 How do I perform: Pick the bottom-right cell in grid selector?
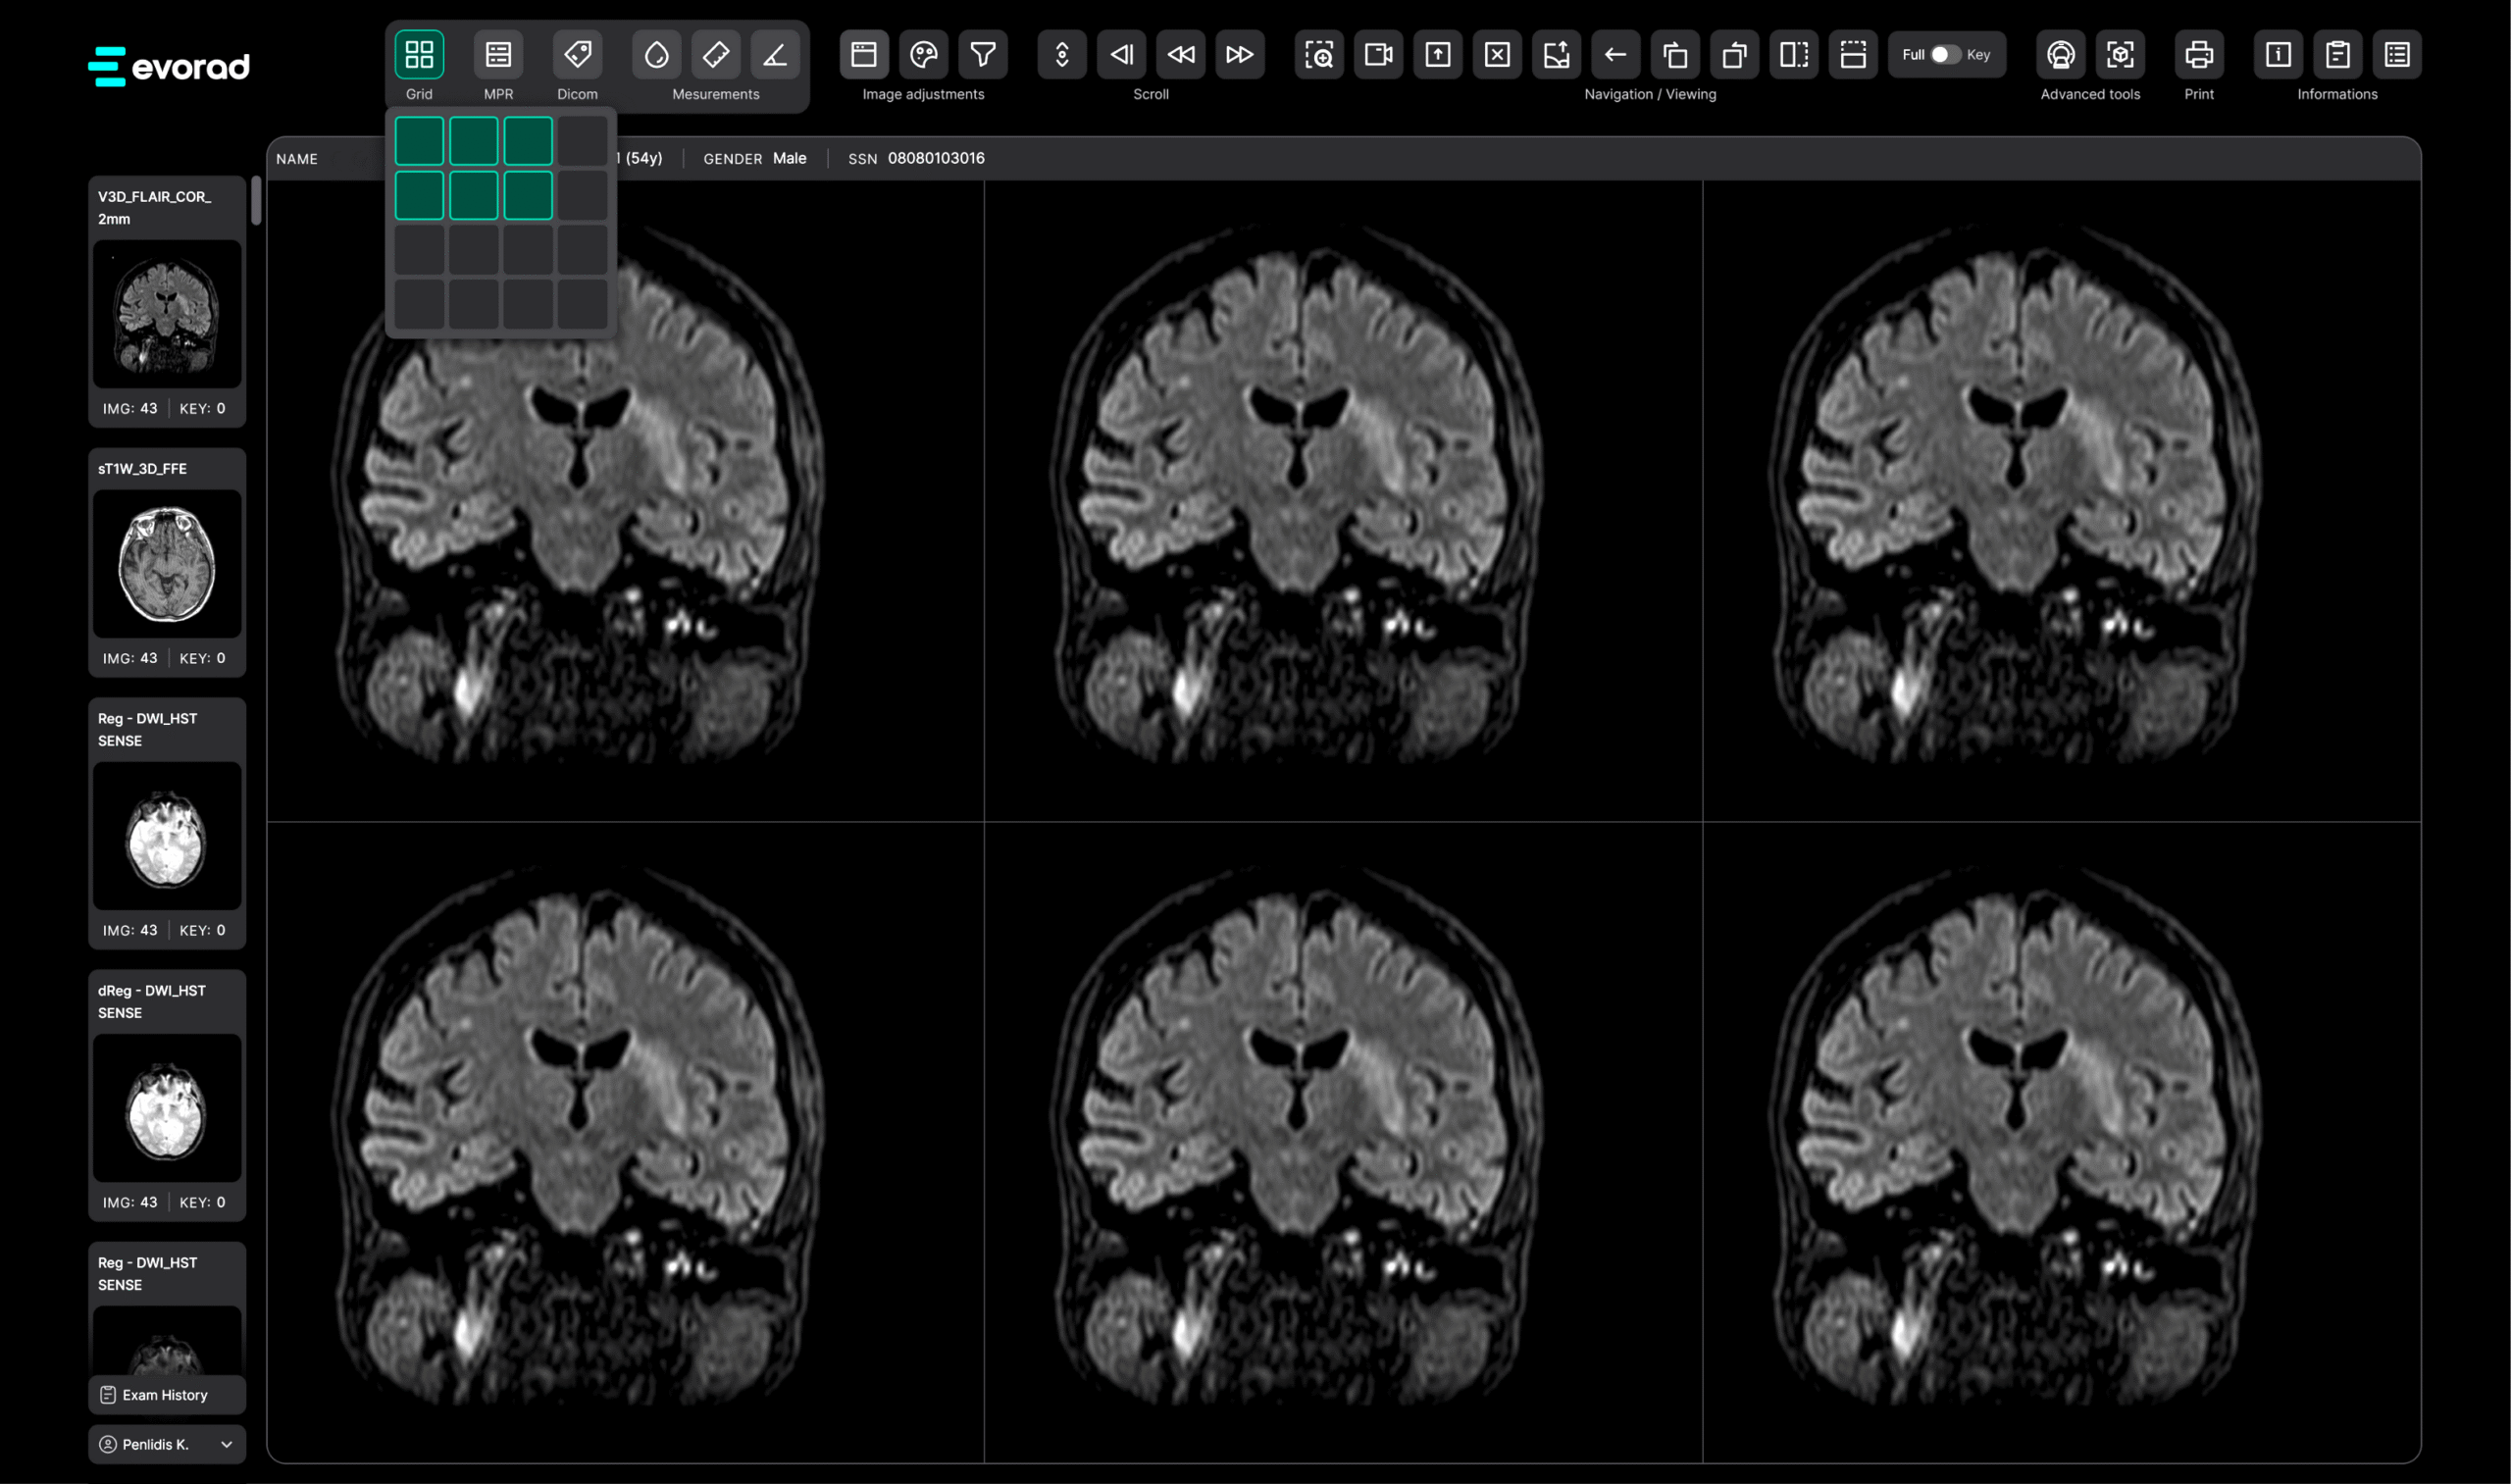pos(582,304)
